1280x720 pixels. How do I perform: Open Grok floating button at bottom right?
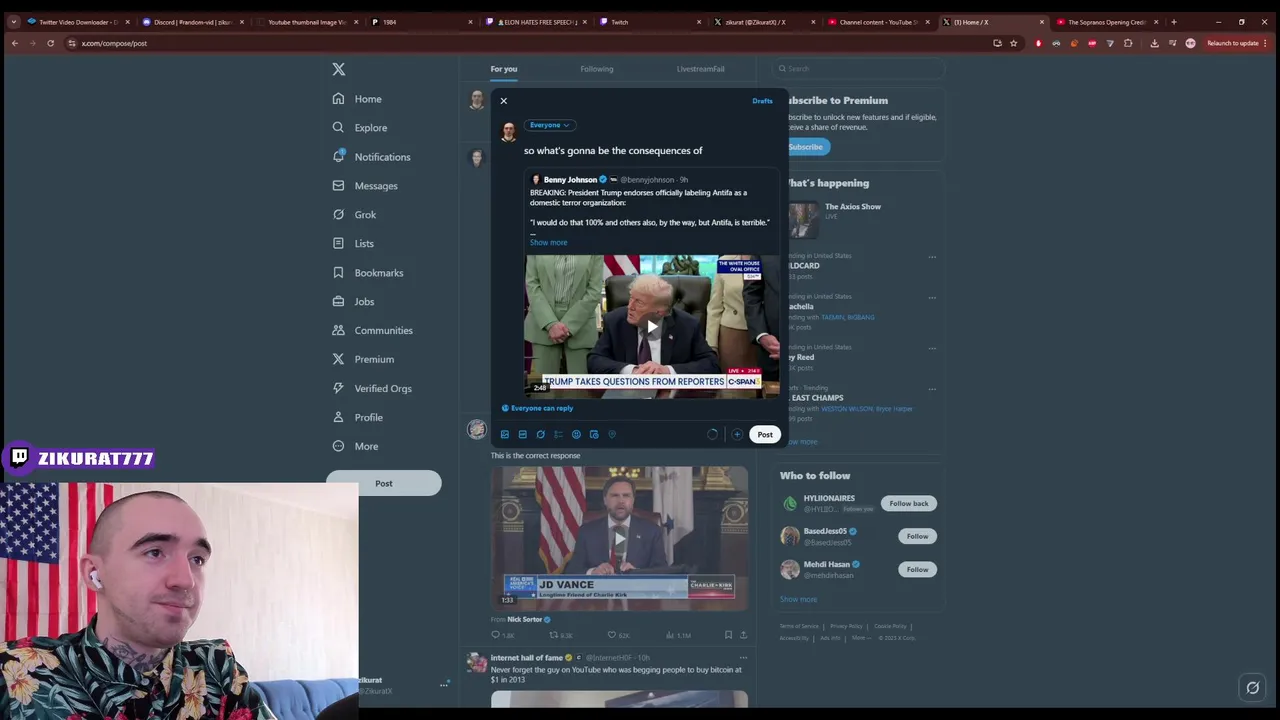(x=1252, y=688)
